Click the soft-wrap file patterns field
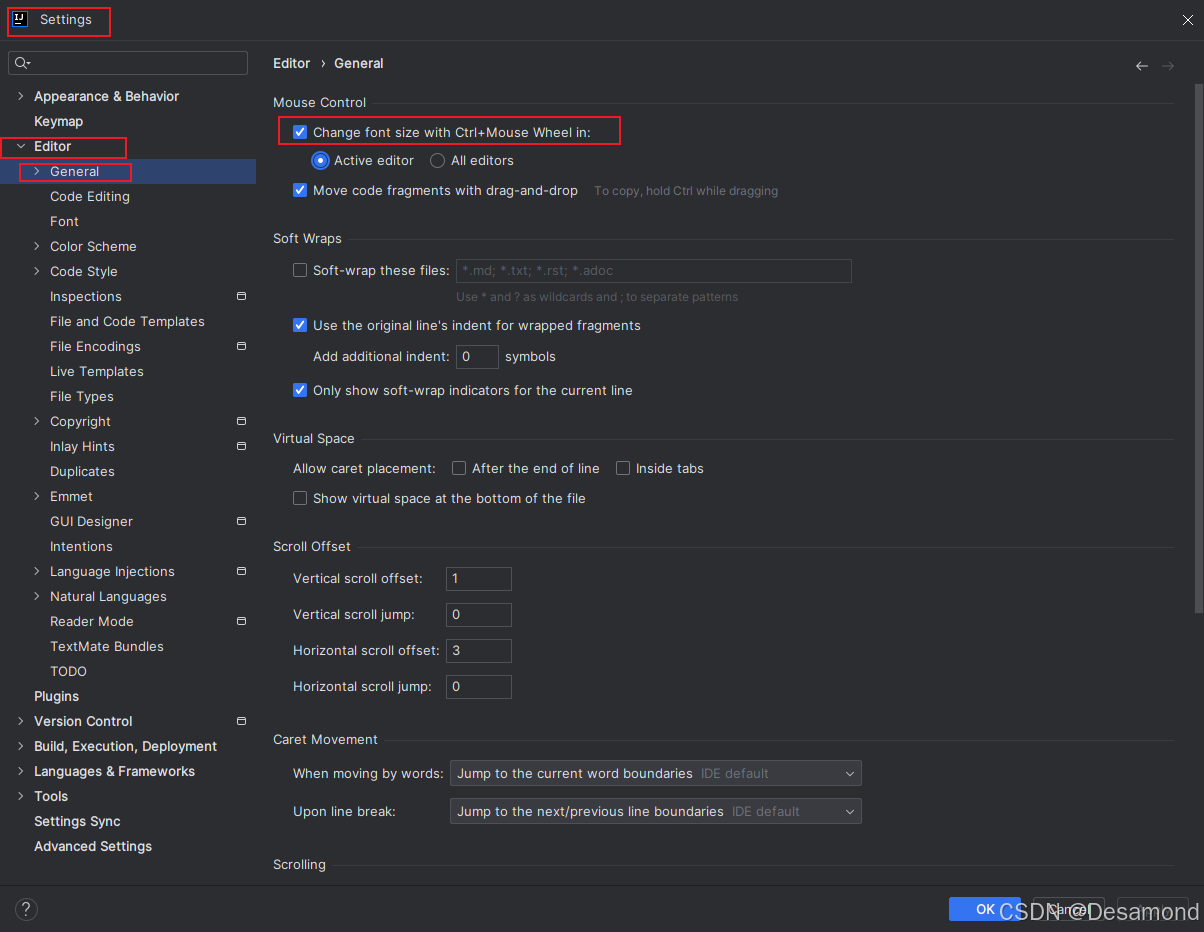This screenshot has height=932, width=1204. (654, 270)
